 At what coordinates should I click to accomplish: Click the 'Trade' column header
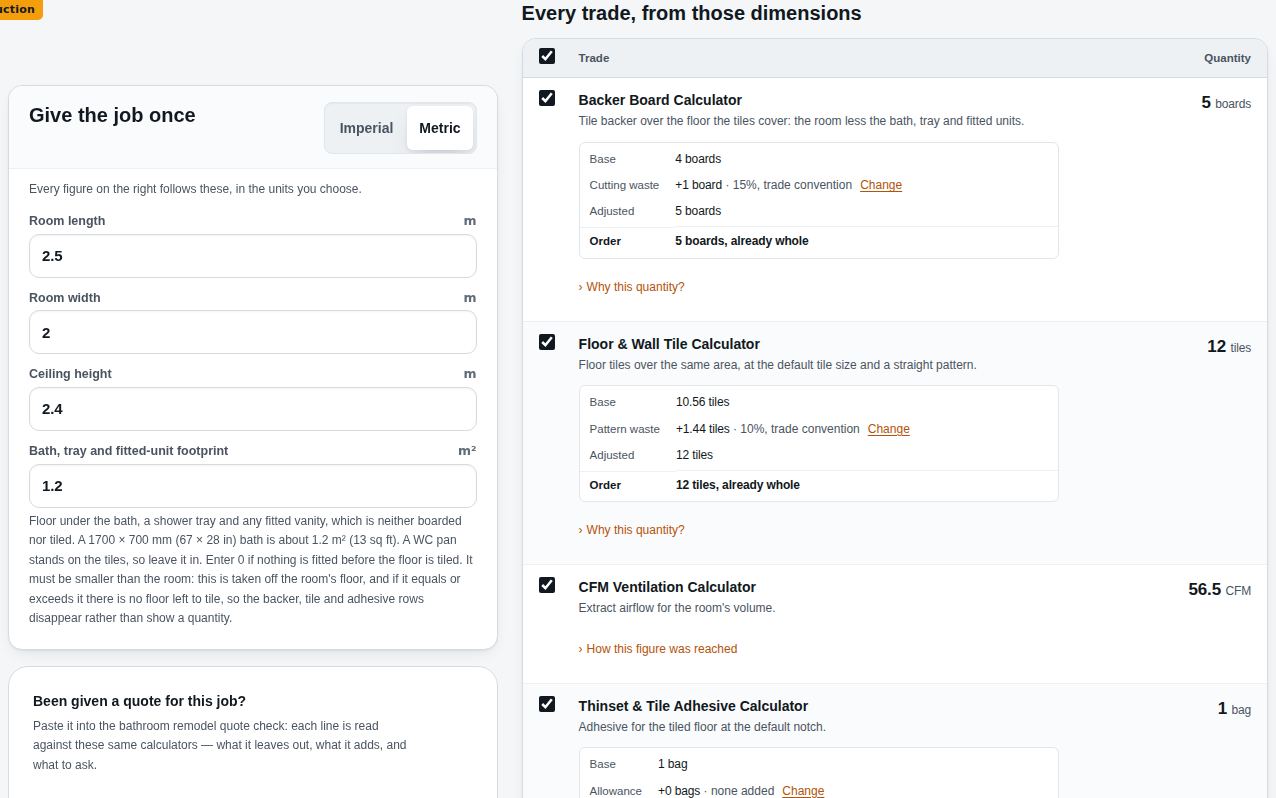pos(594,58)
